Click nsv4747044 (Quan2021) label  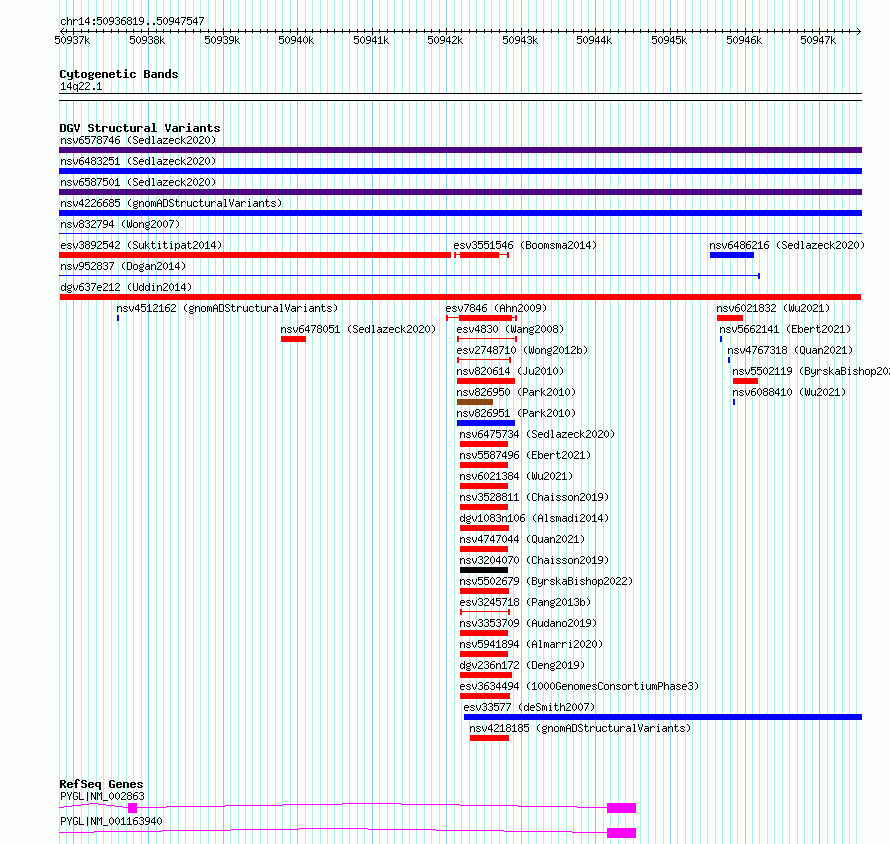[522, 539]
